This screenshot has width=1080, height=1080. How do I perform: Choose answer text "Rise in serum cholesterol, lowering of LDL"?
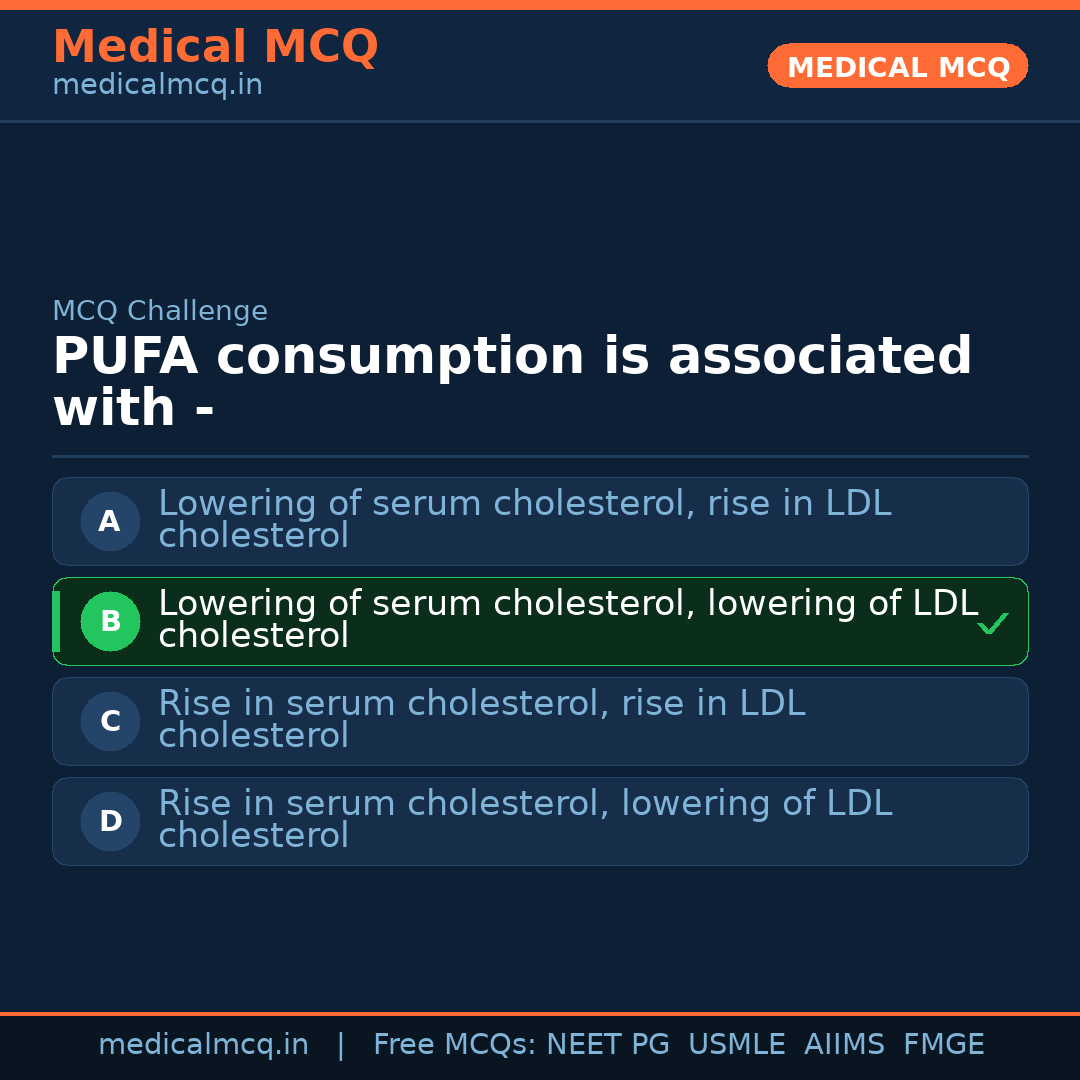pyautogui.click(x=524, y=804)
